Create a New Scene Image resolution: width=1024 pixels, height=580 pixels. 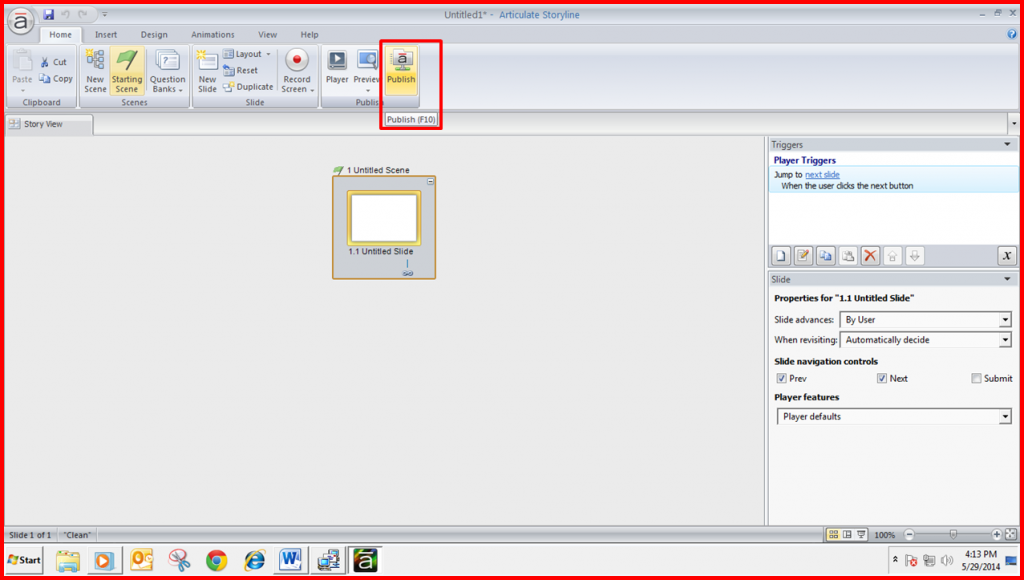(95, 71)
